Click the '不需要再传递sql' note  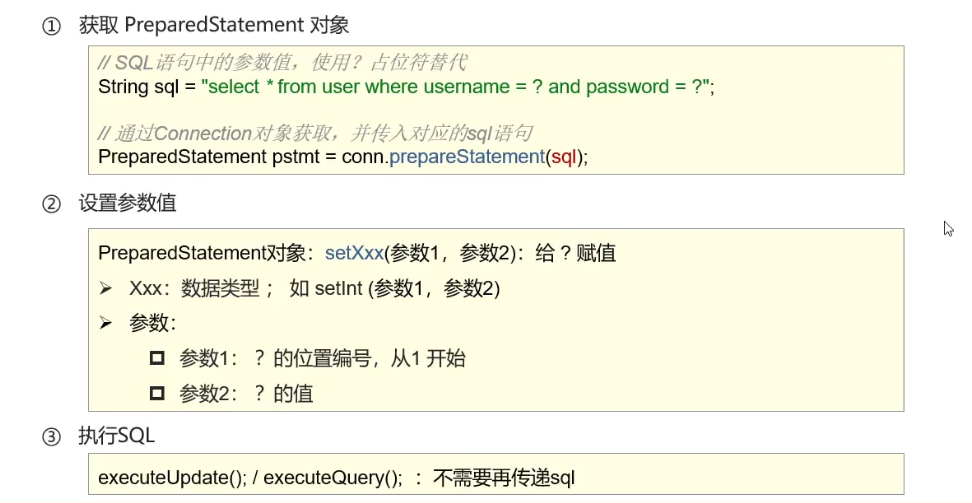[x=504, y=477]
